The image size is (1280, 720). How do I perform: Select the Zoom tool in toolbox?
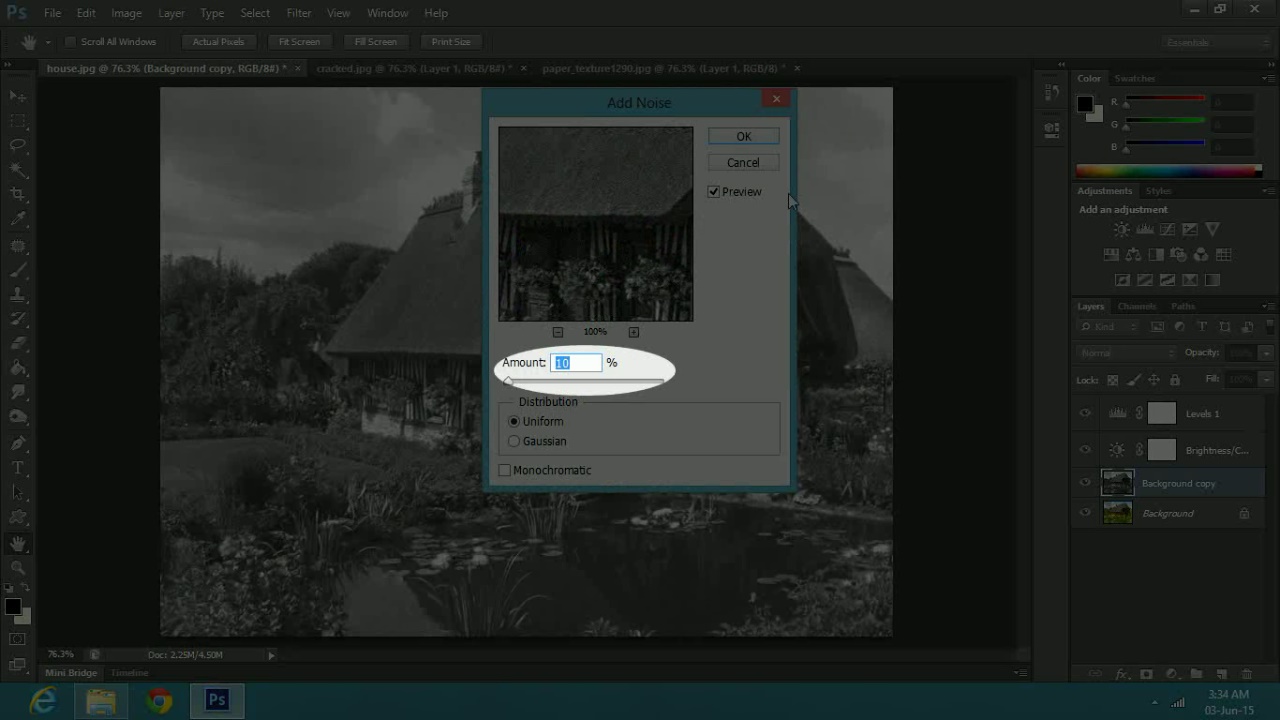(x=18, y=567)
